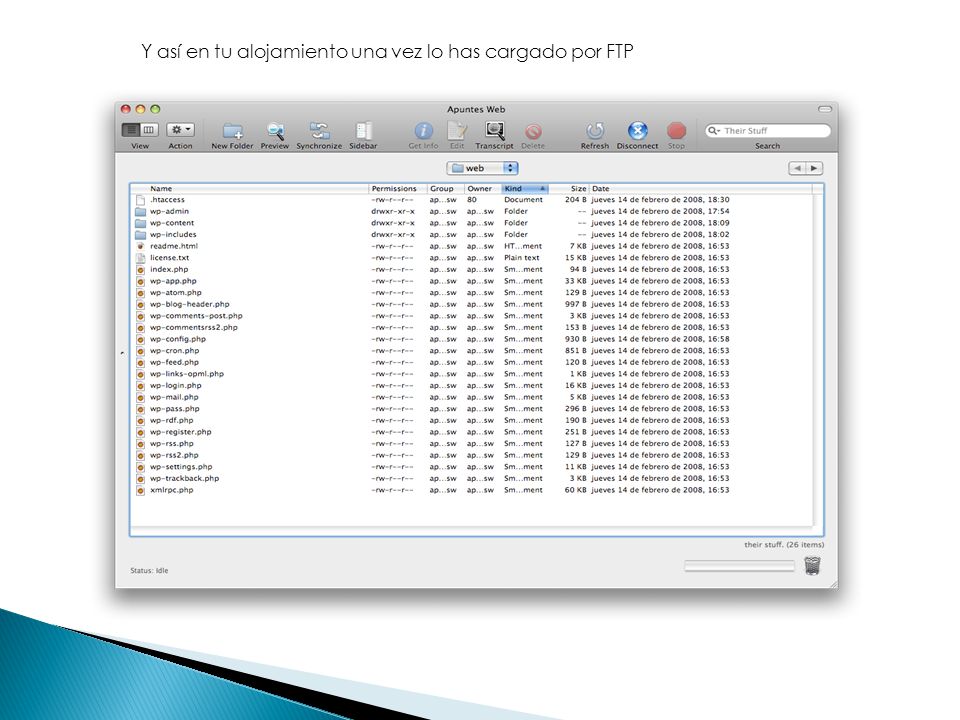Select wp-settings.php in the list
This screenshot has width=960, height=720.
(471, 467)
